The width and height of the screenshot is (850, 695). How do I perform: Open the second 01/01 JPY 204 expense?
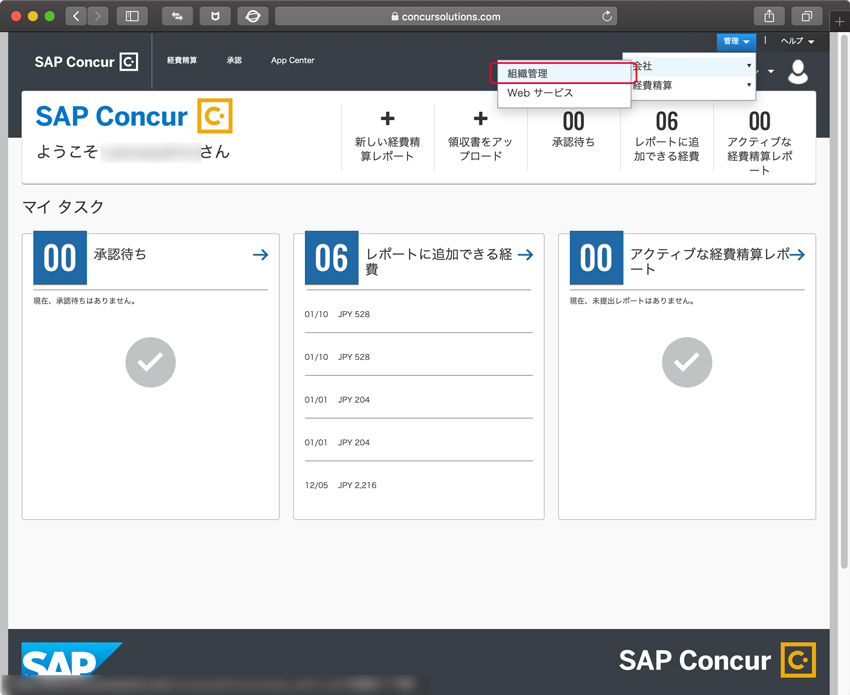tap(418, 442)
